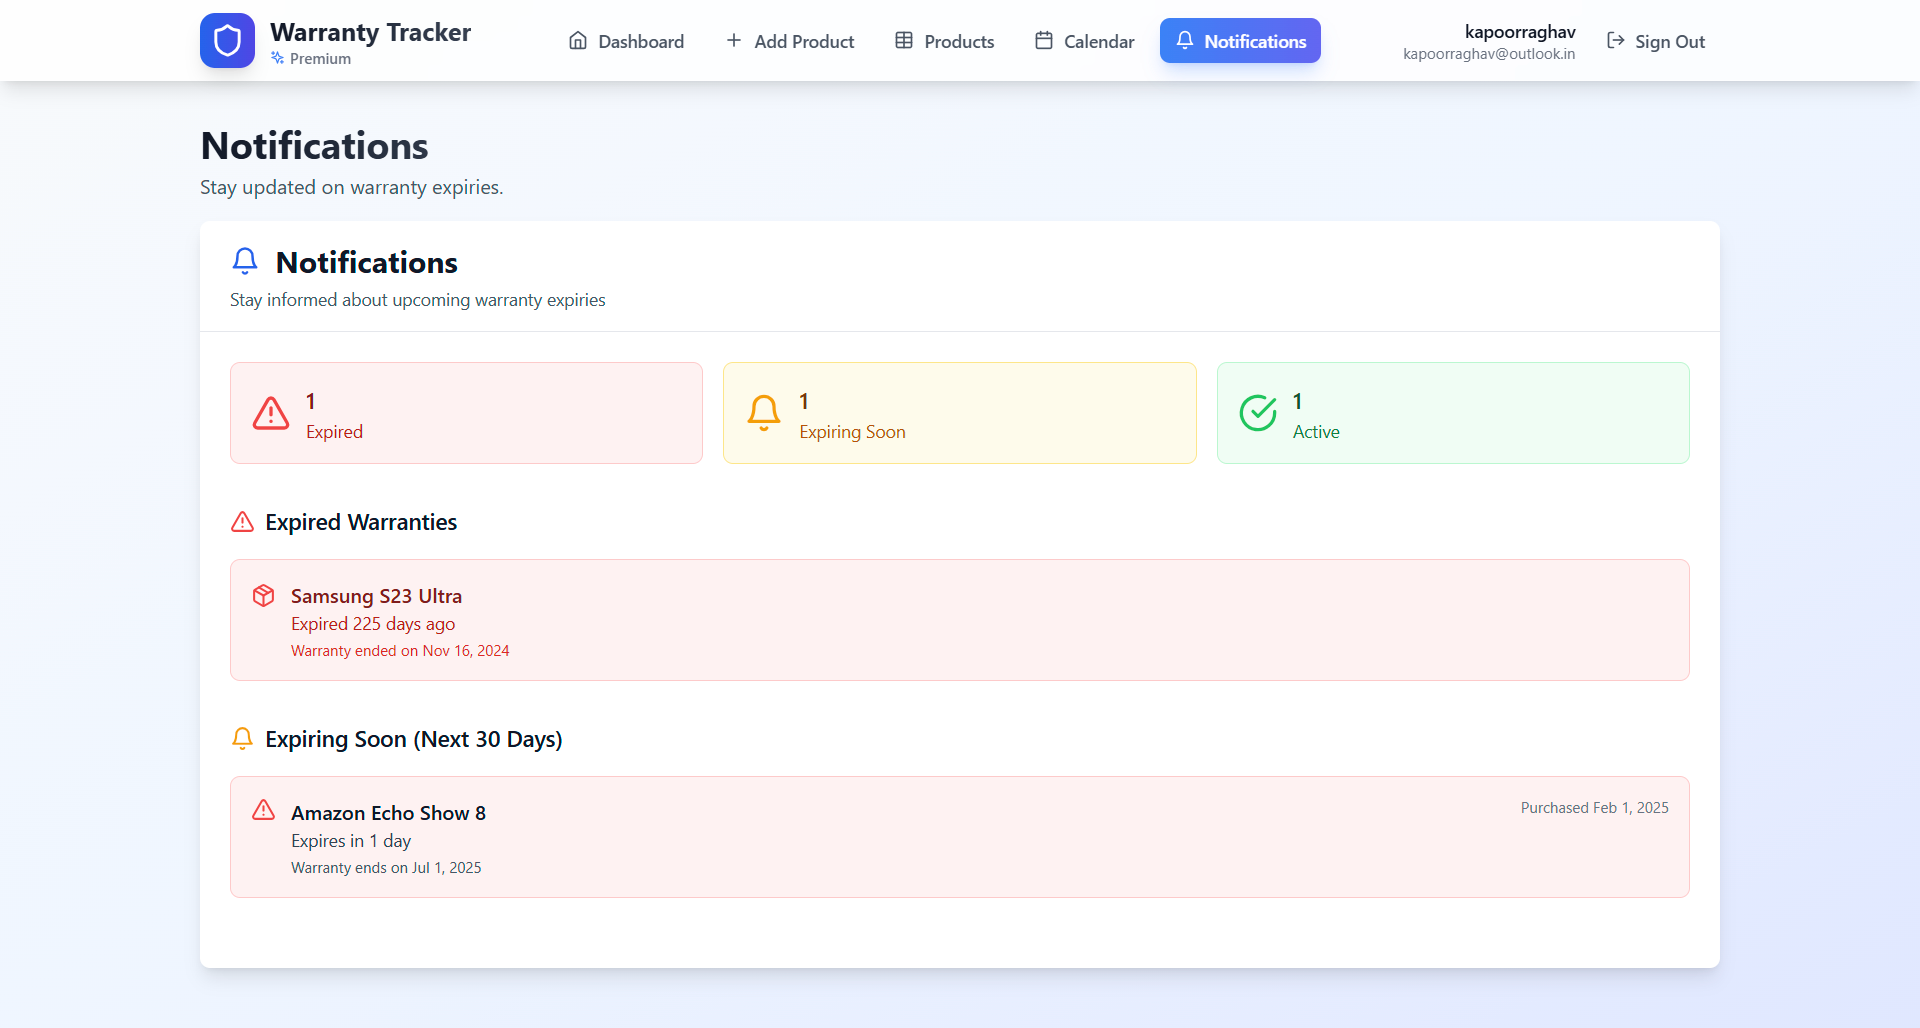The image size is (1920, 1028).
Task: Click 'Warranty ends on Jul 1, 2025'
Action: coord(386,868)
